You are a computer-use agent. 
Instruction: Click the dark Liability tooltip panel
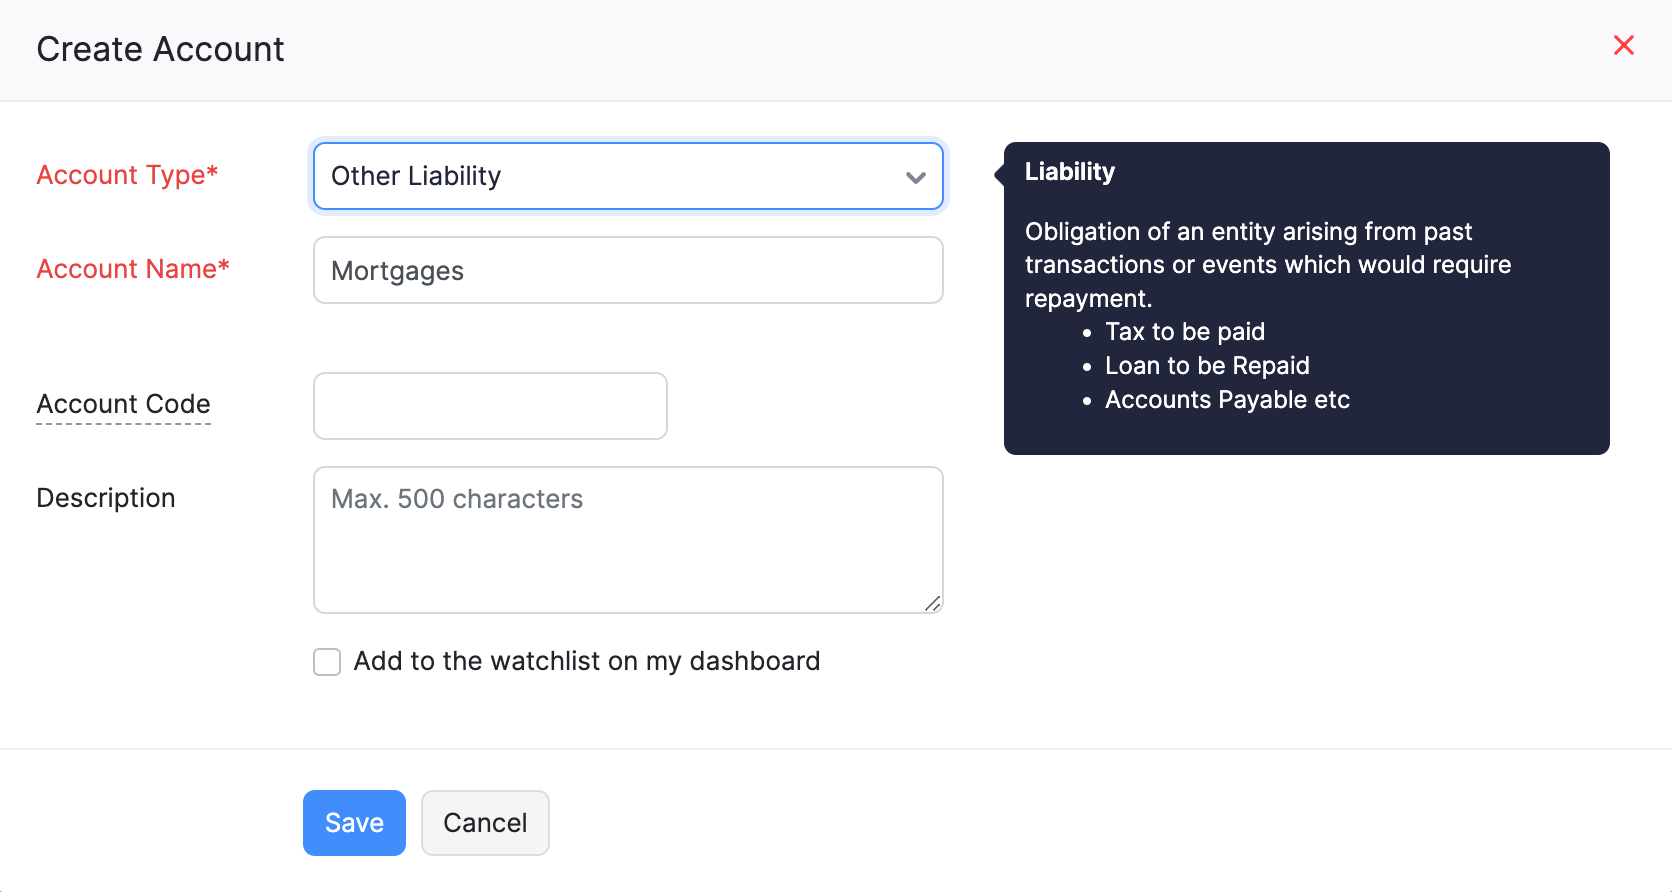coord(1306,300)
